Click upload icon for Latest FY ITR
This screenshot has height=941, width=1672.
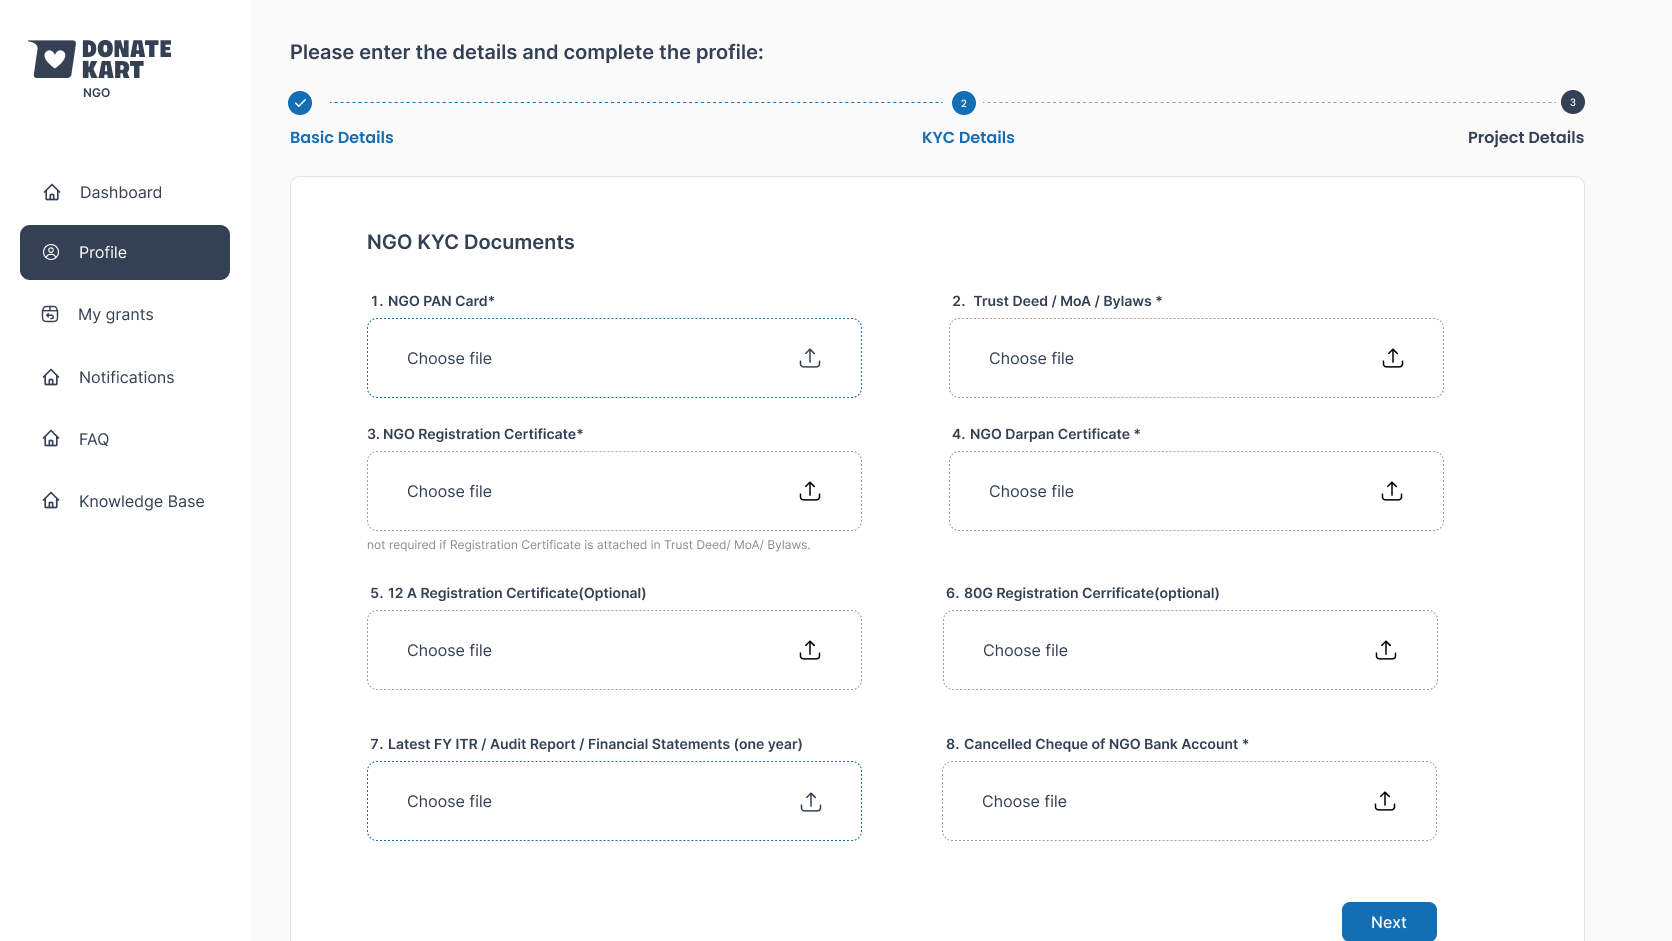point(811,802)
